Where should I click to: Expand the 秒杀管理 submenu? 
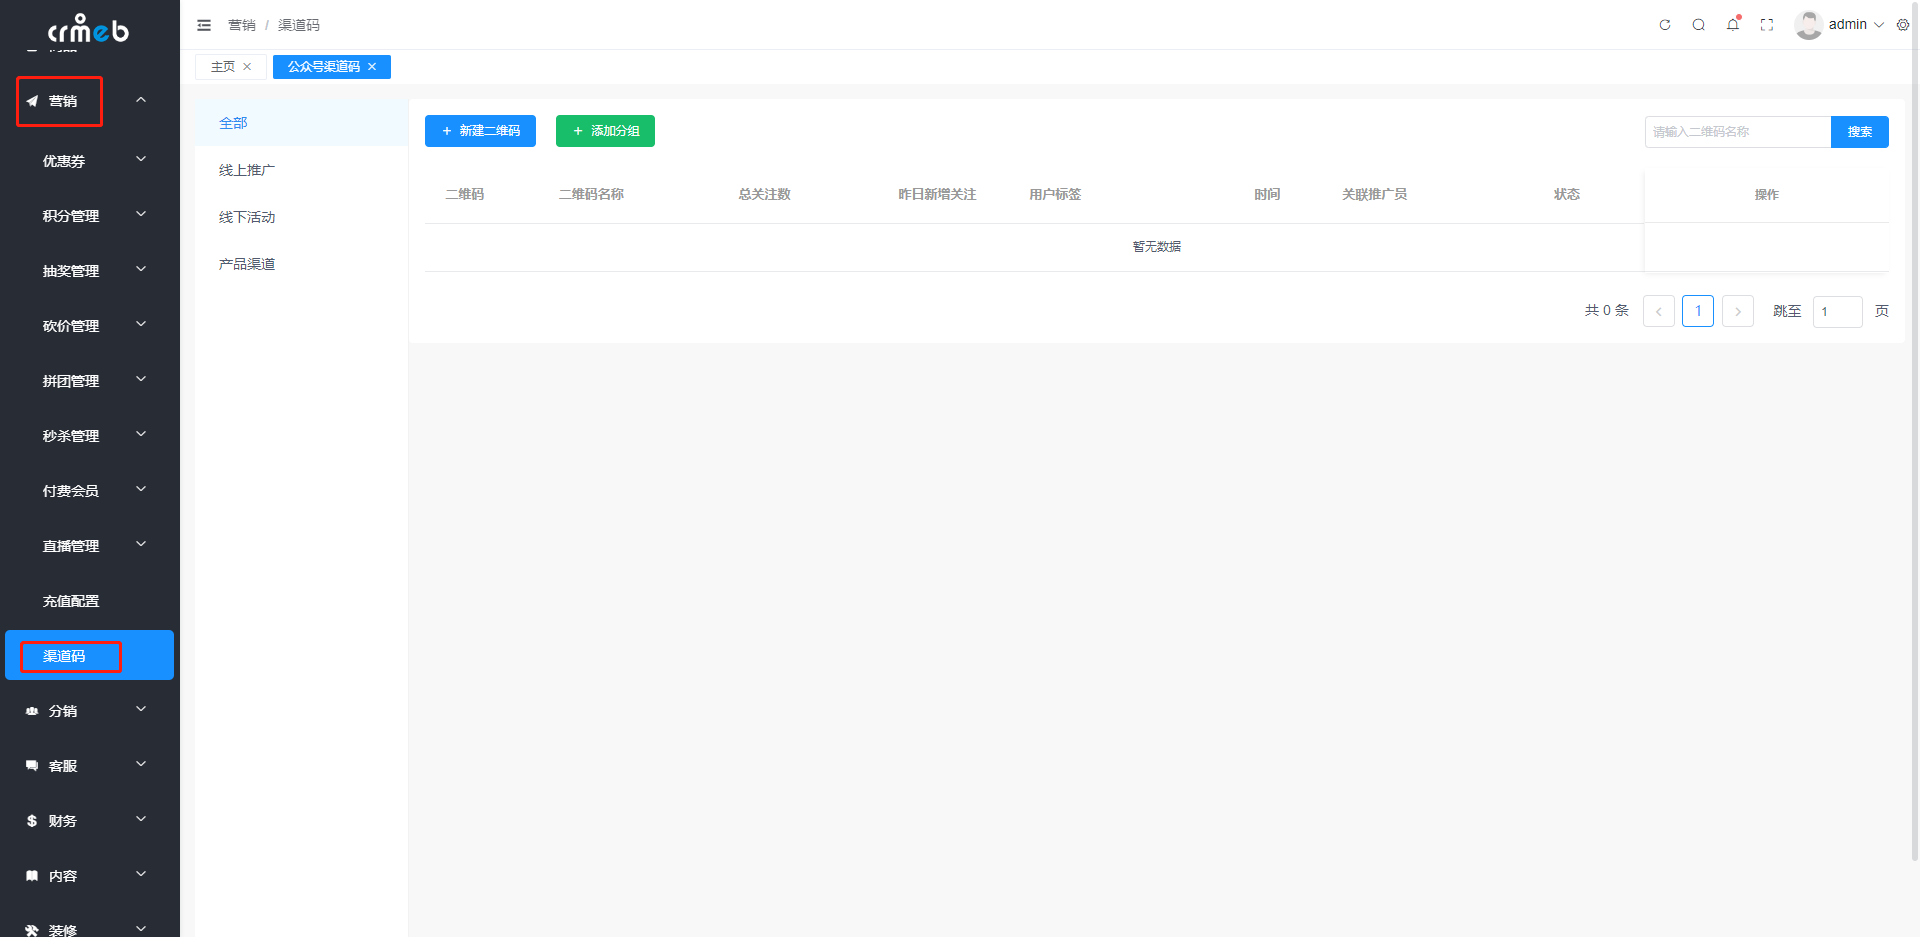tap(141, 434)
